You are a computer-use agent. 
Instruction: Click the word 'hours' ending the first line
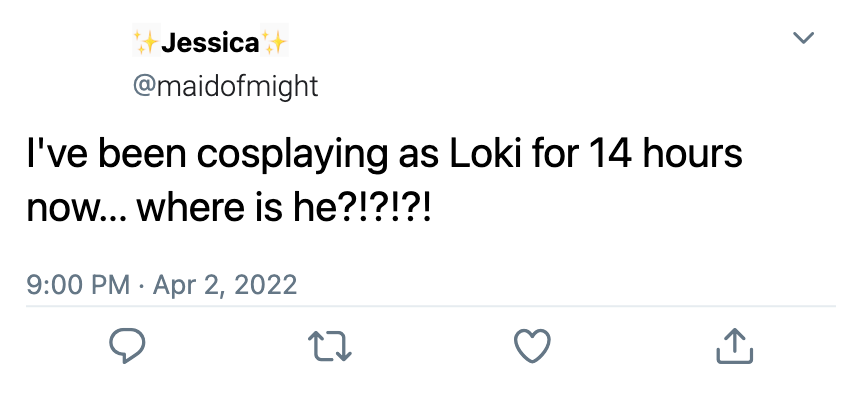(692, 154)
